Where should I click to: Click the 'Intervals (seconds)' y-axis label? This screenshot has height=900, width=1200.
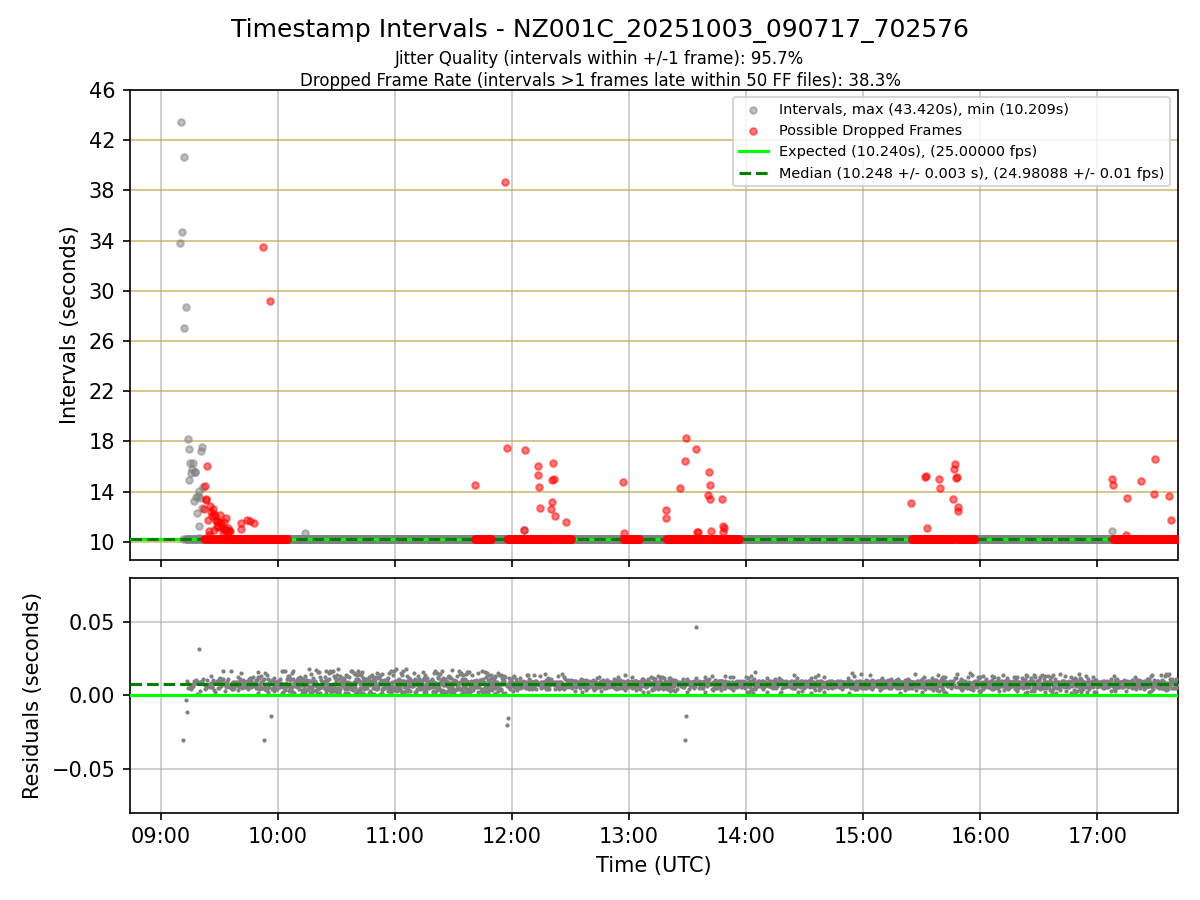coord(68,325)
